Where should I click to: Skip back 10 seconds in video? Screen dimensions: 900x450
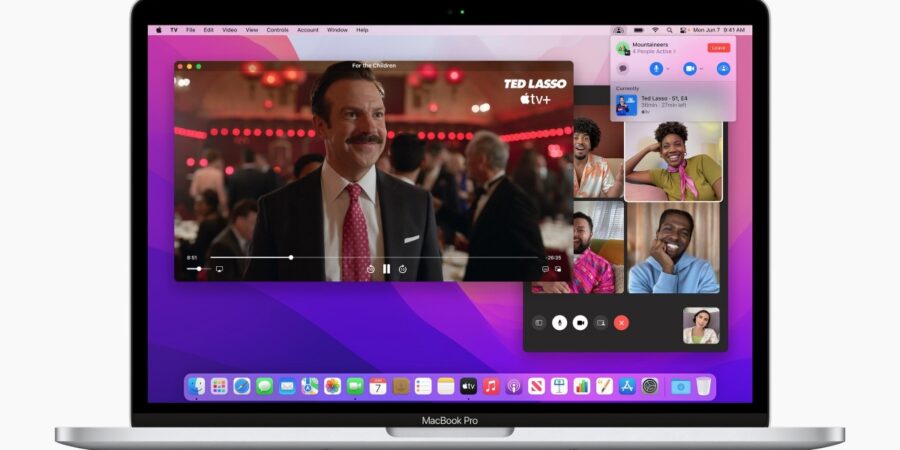[370, 269]
